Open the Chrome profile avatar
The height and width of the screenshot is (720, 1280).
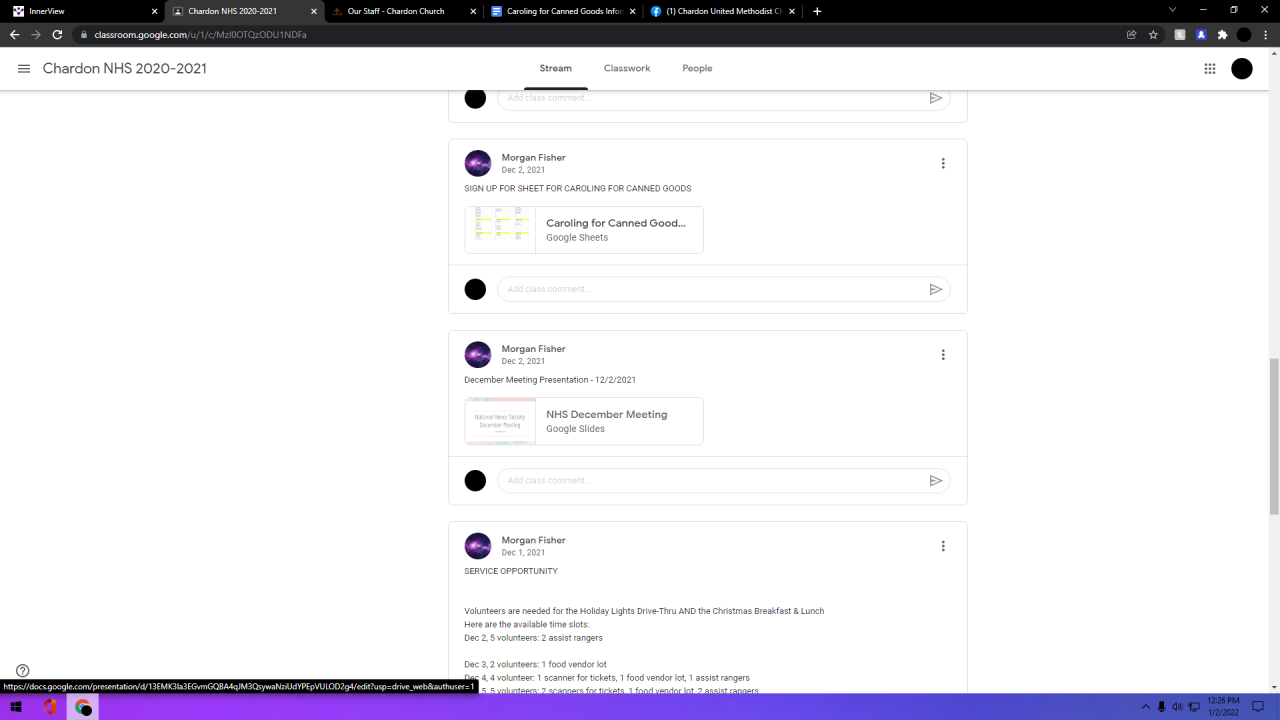(x=1244, y=34)
